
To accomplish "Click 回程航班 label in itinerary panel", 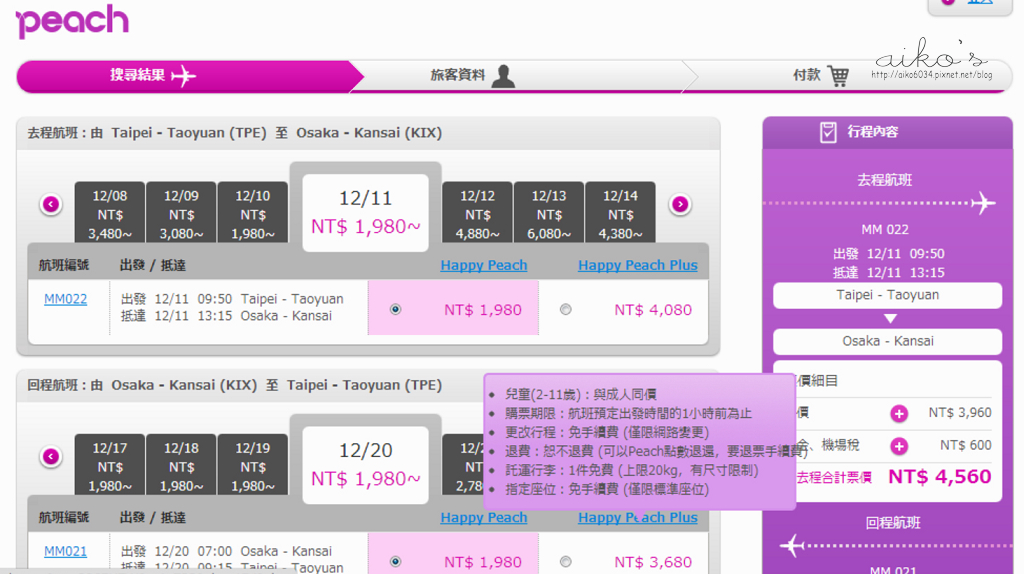I will [893, 523].
